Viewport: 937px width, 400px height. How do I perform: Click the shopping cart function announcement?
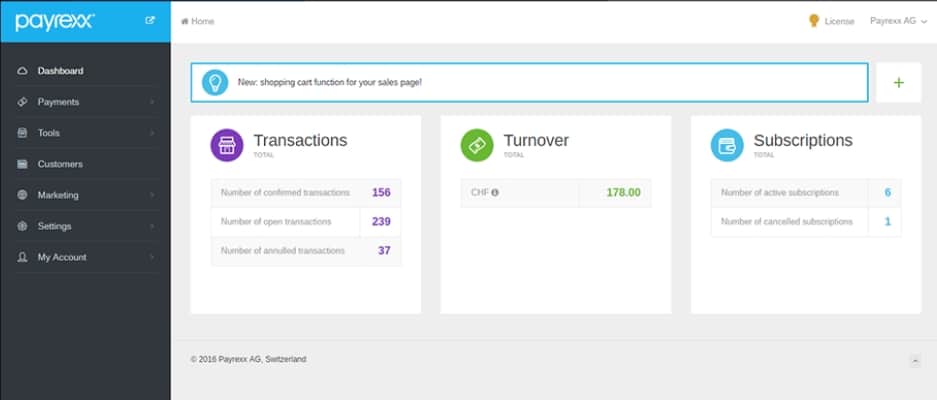pyautogui.click(x=330, y=82)
